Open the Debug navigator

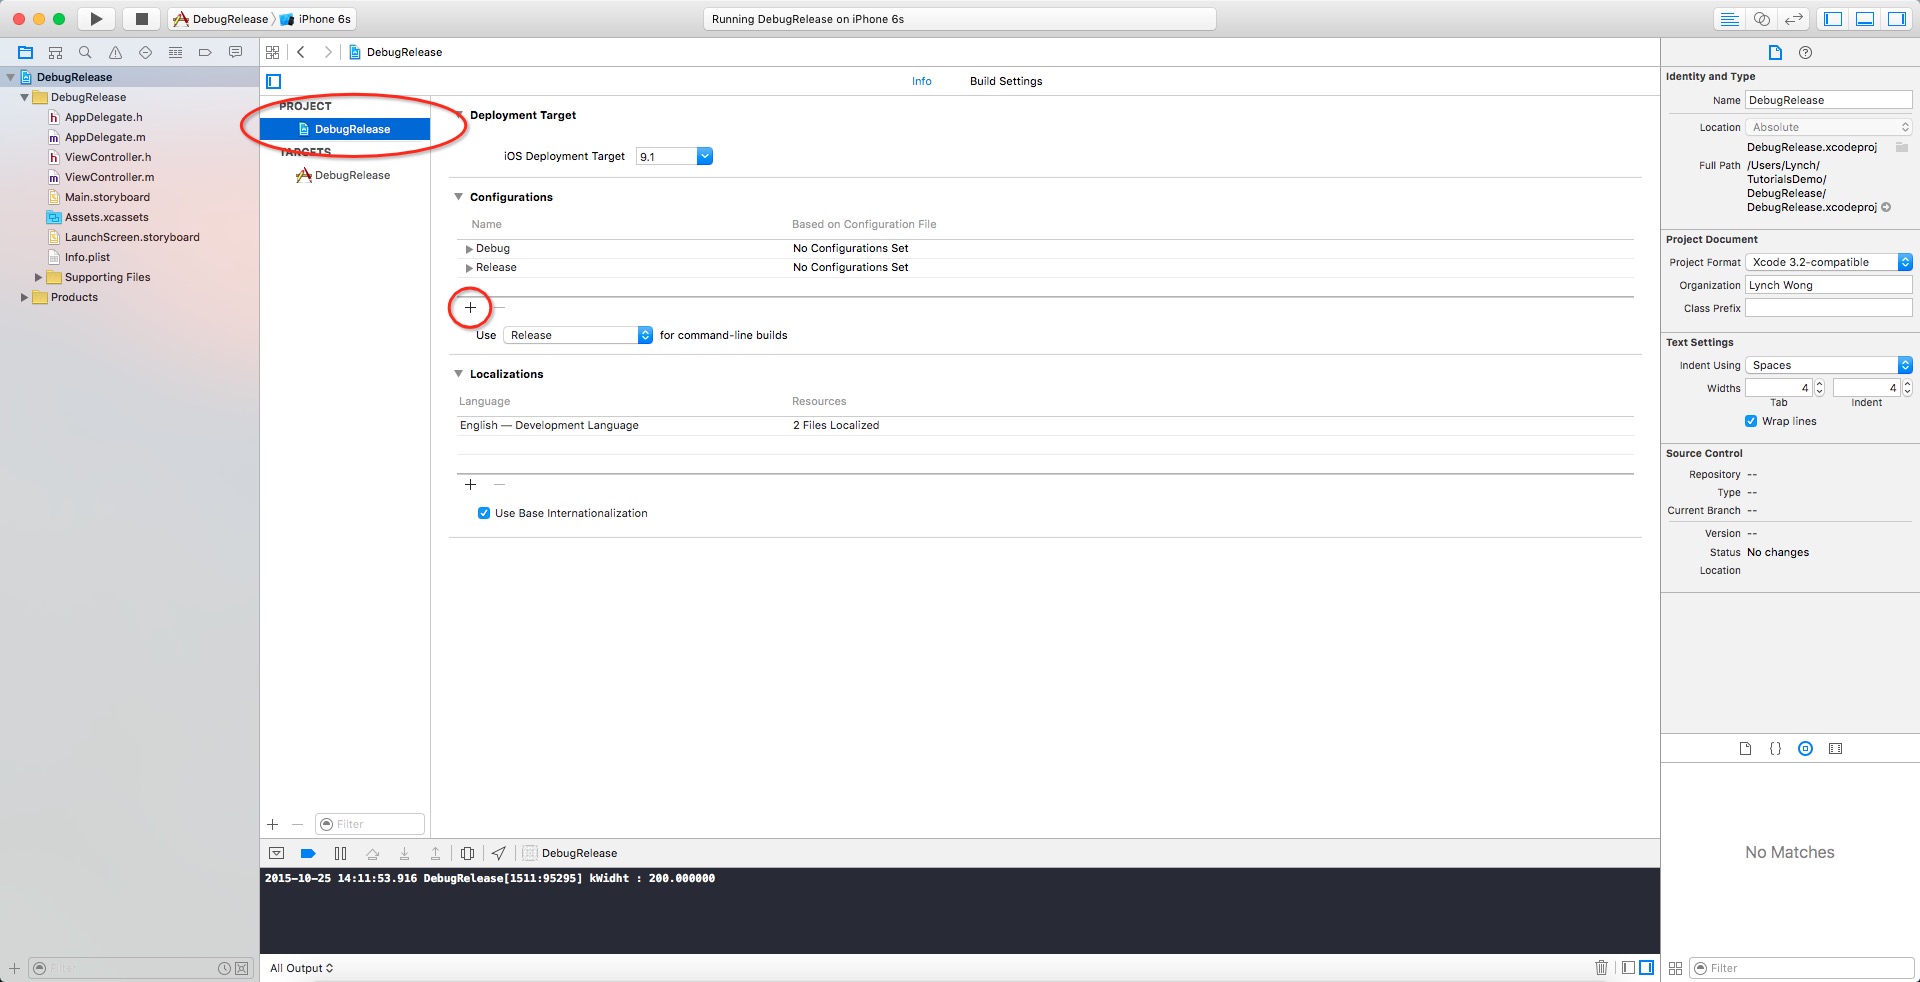tap(175, 52)
